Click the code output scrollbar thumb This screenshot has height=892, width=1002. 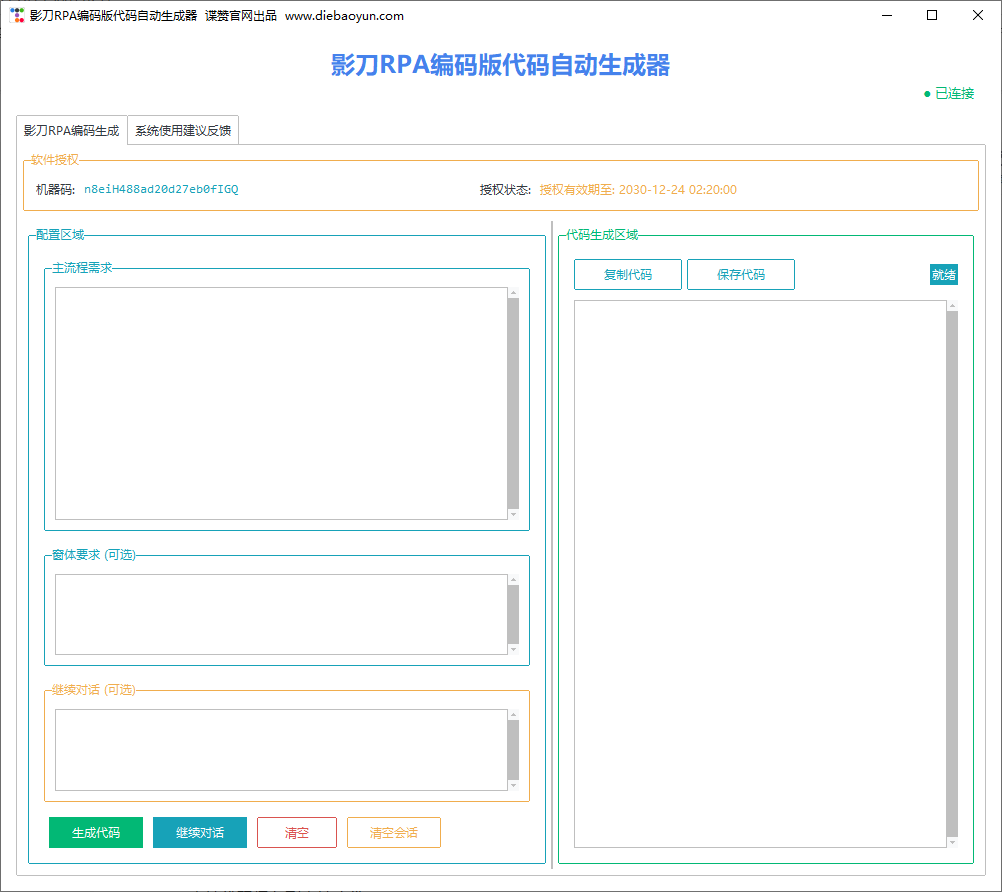[x=952, y=574]
